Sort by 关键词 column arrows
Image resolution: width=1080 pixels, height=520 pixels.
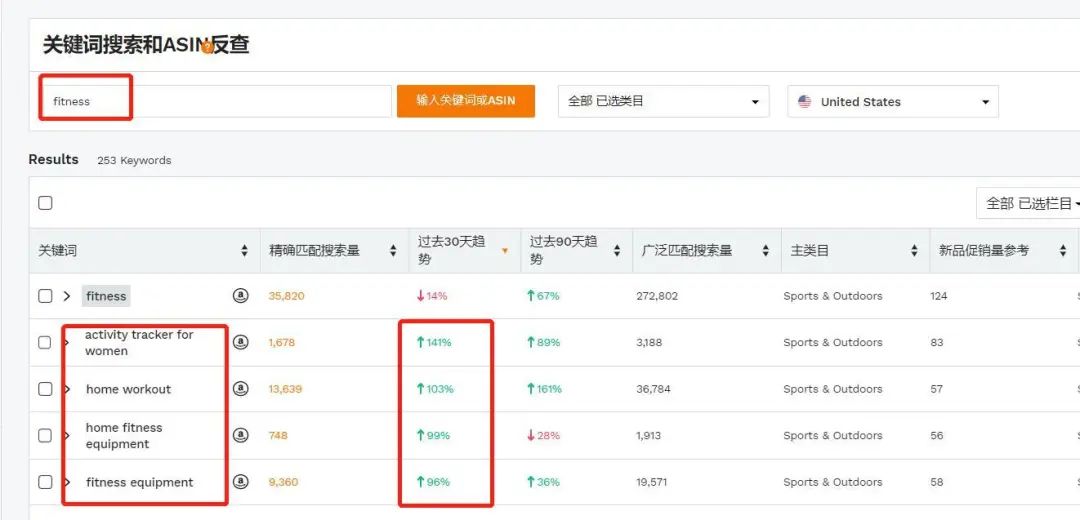(x=245, y=251)
